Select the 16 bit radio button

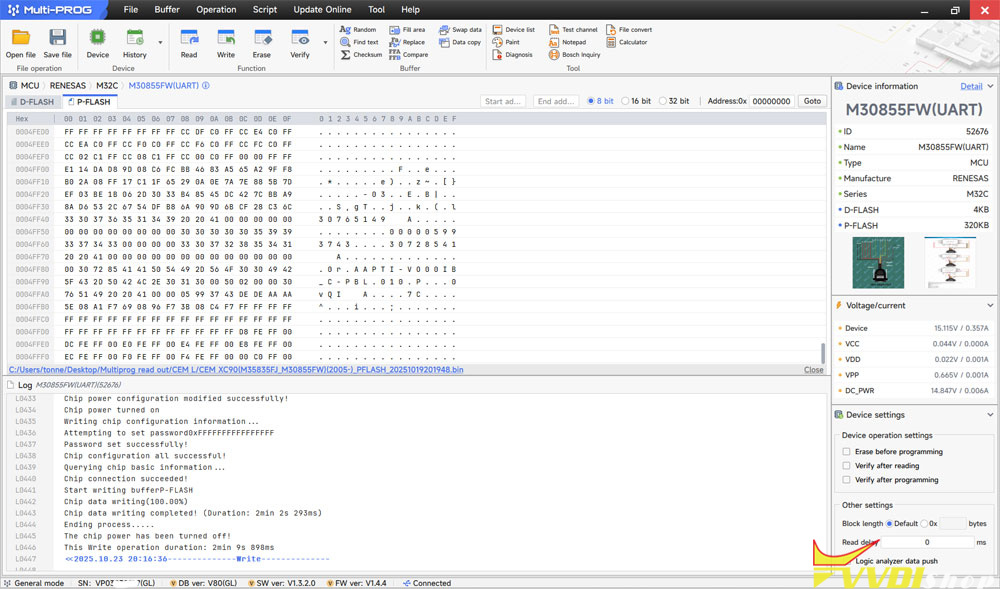coord(626,101)
